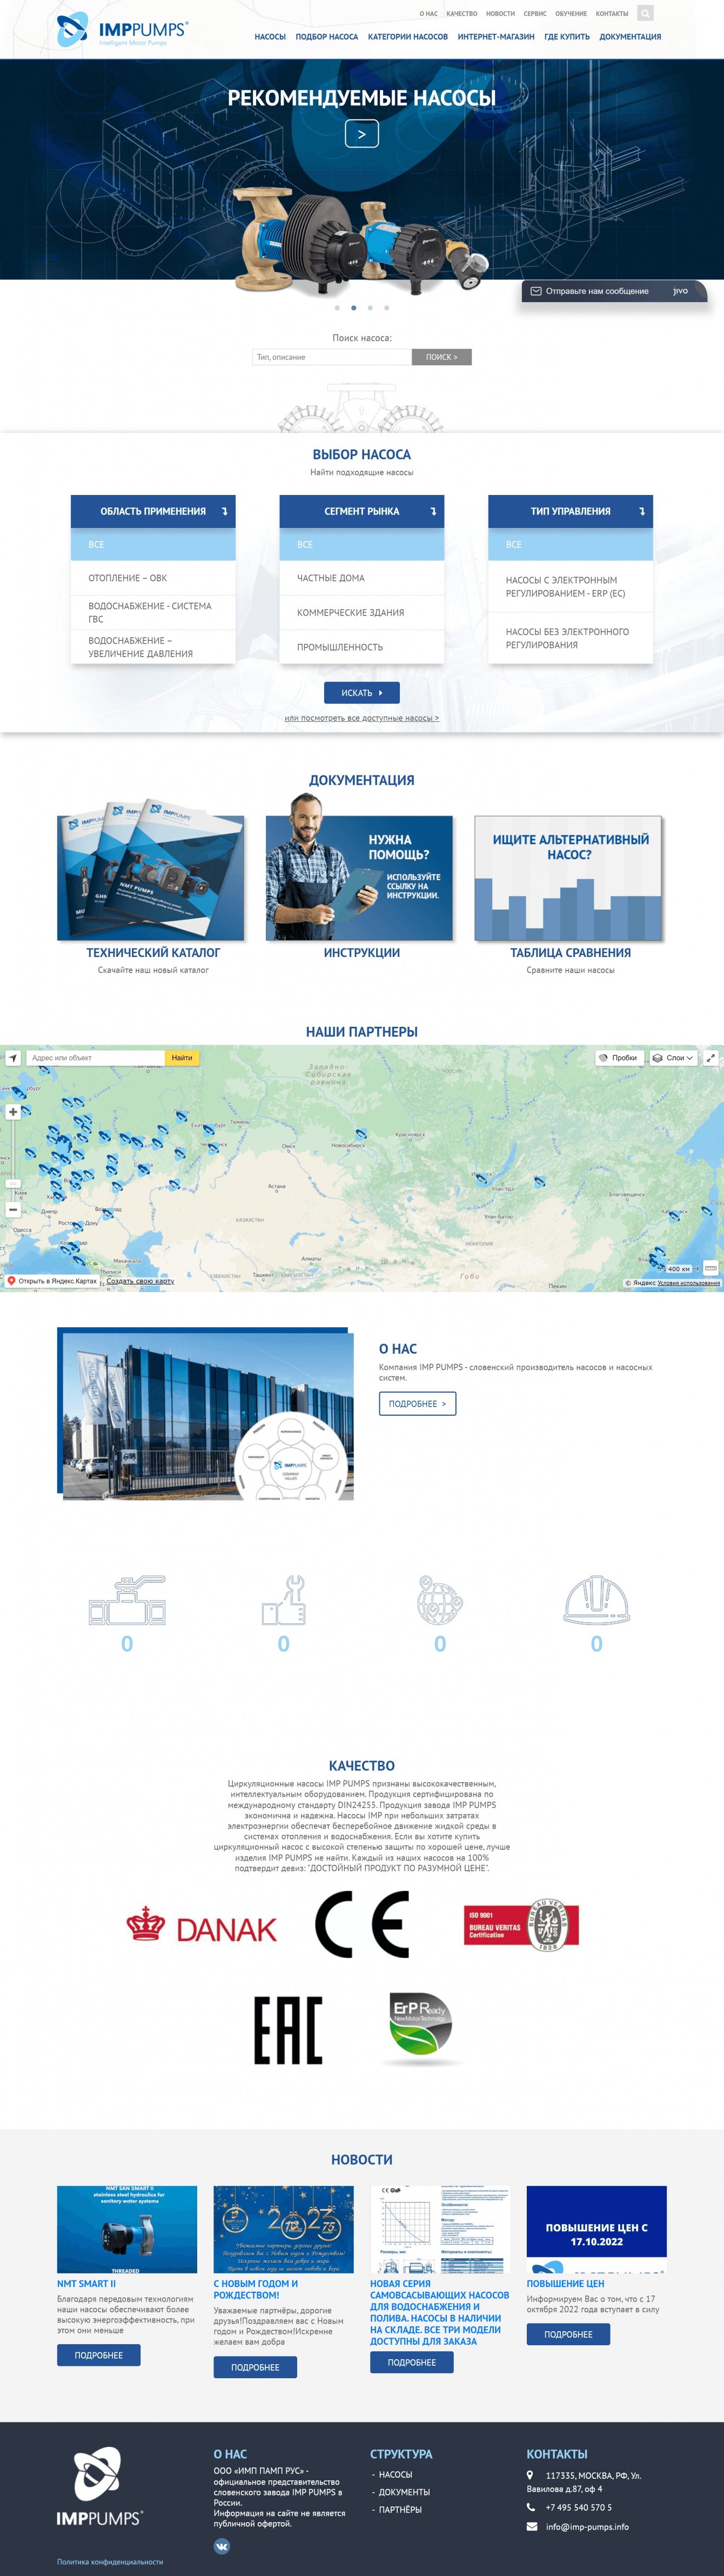Choose ПРОМЫШЛЕННОСТЬ market segment
Image resolution: width=724 pixels, height=2576 pixels.
pyautogui.click(x=361, y=647)
